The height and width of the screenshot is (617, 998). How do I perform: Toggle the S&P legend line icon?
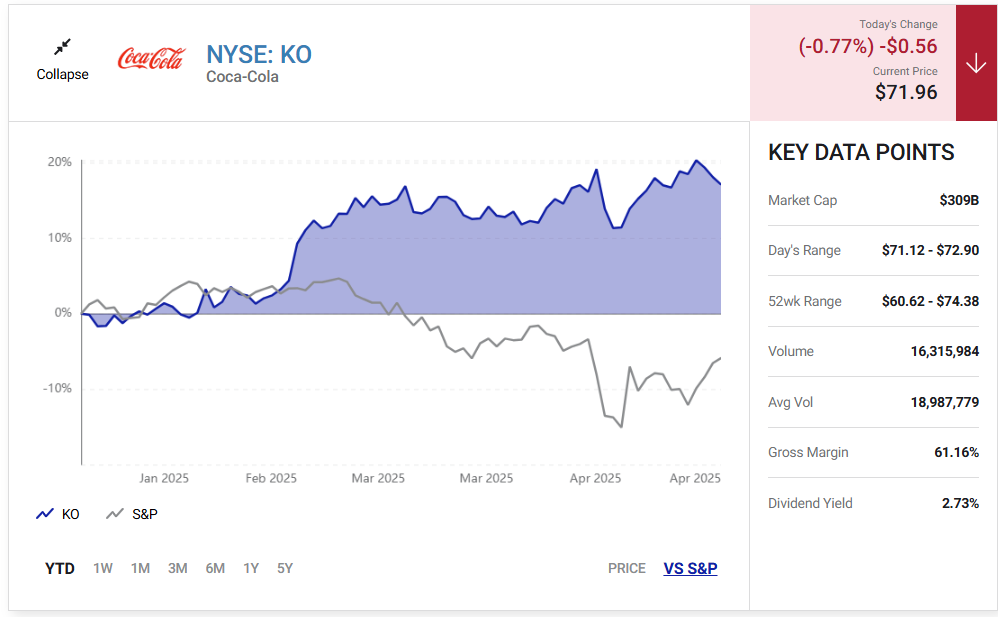[x=115, y=514]
